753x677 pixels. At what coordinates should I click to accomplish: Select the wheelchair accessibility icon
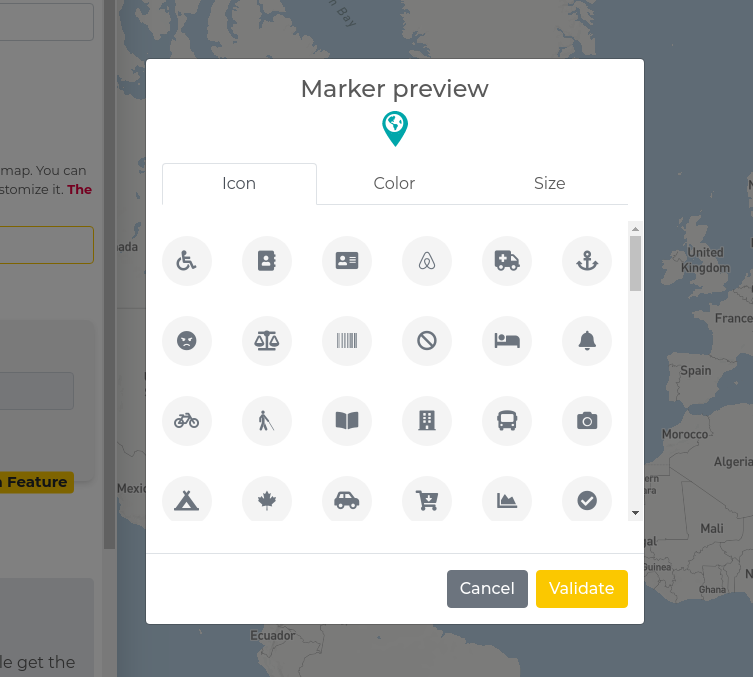(x=187, y=261)
